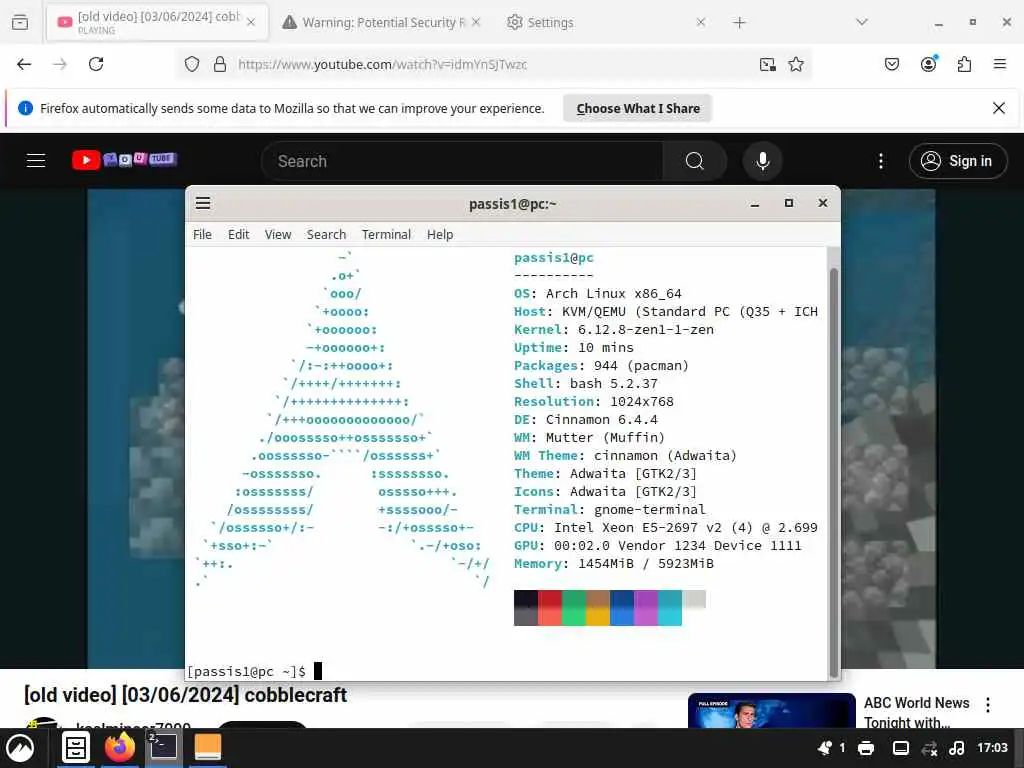Click the green neofetch color block
The image size is (1024, 768).
click(x=574, y=608)
